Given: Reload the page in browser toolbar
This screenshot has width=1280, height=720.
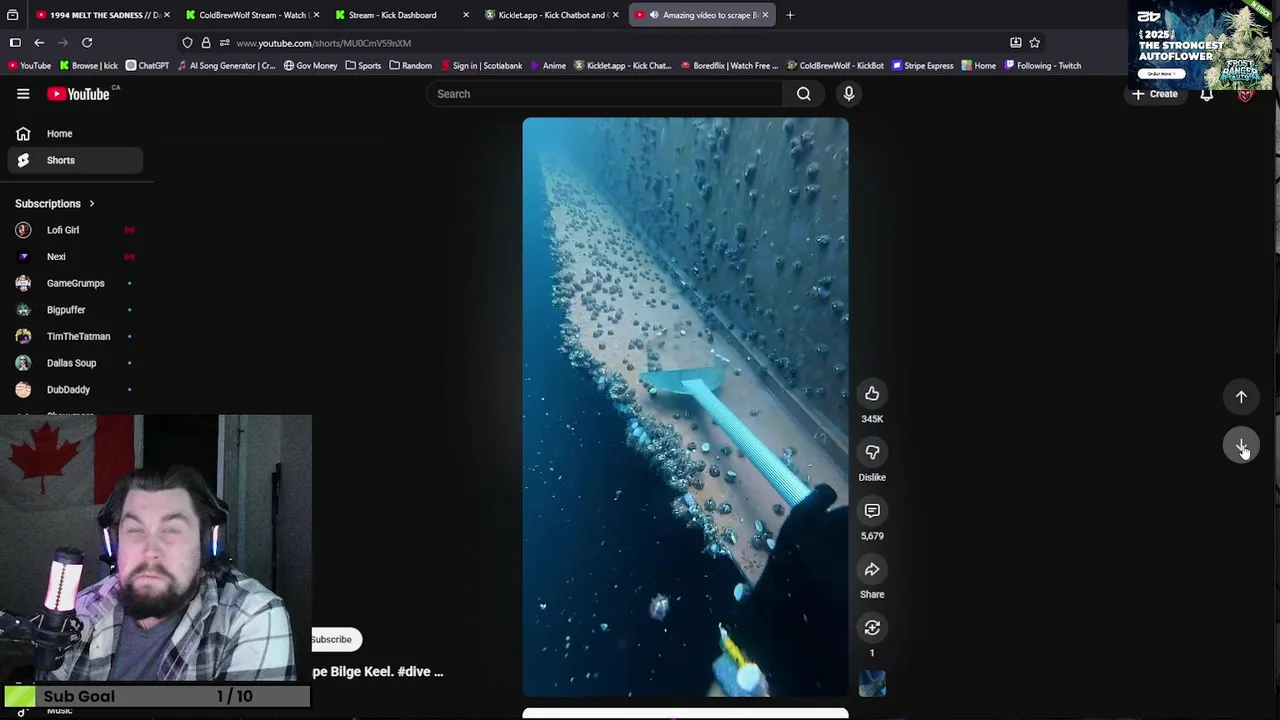Looking at the screenshot, I should pyautogui.click(x=87, y=43).
